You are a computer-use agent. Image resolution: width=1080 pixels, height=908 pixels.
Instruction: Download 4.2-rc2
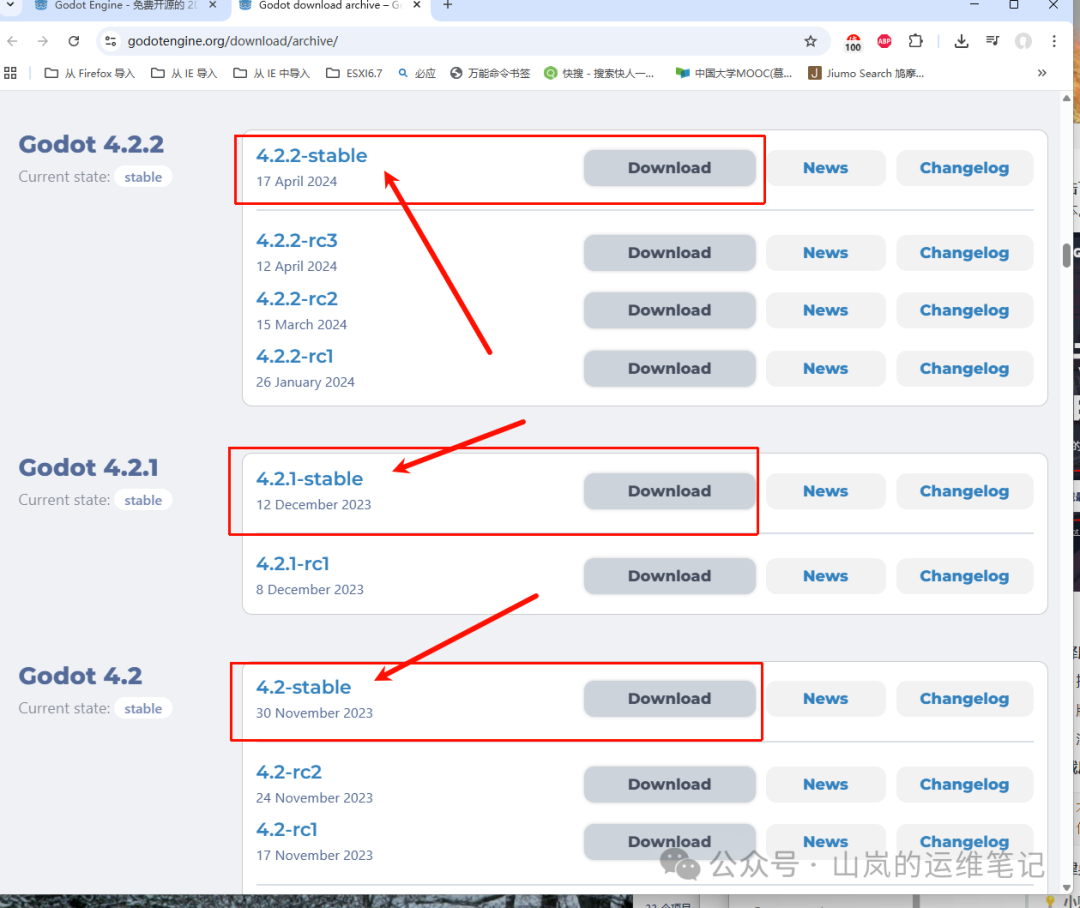coord(669,784)
